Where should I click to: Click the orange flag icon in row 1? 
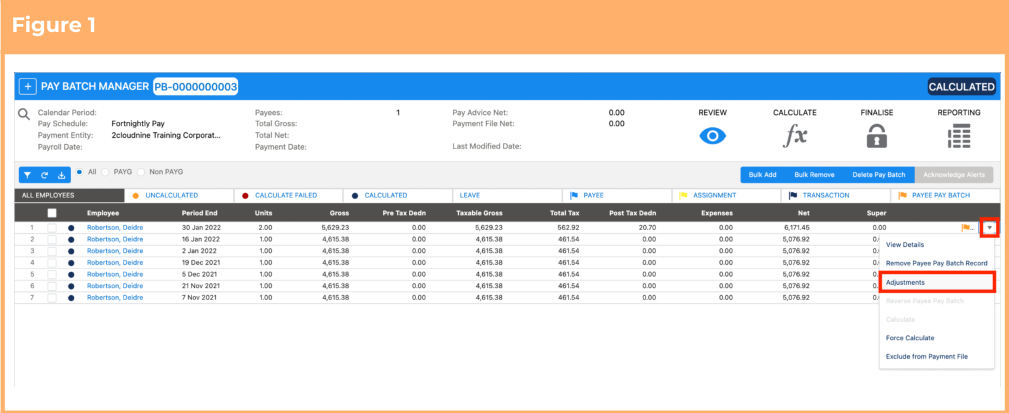tap(967, 228)
